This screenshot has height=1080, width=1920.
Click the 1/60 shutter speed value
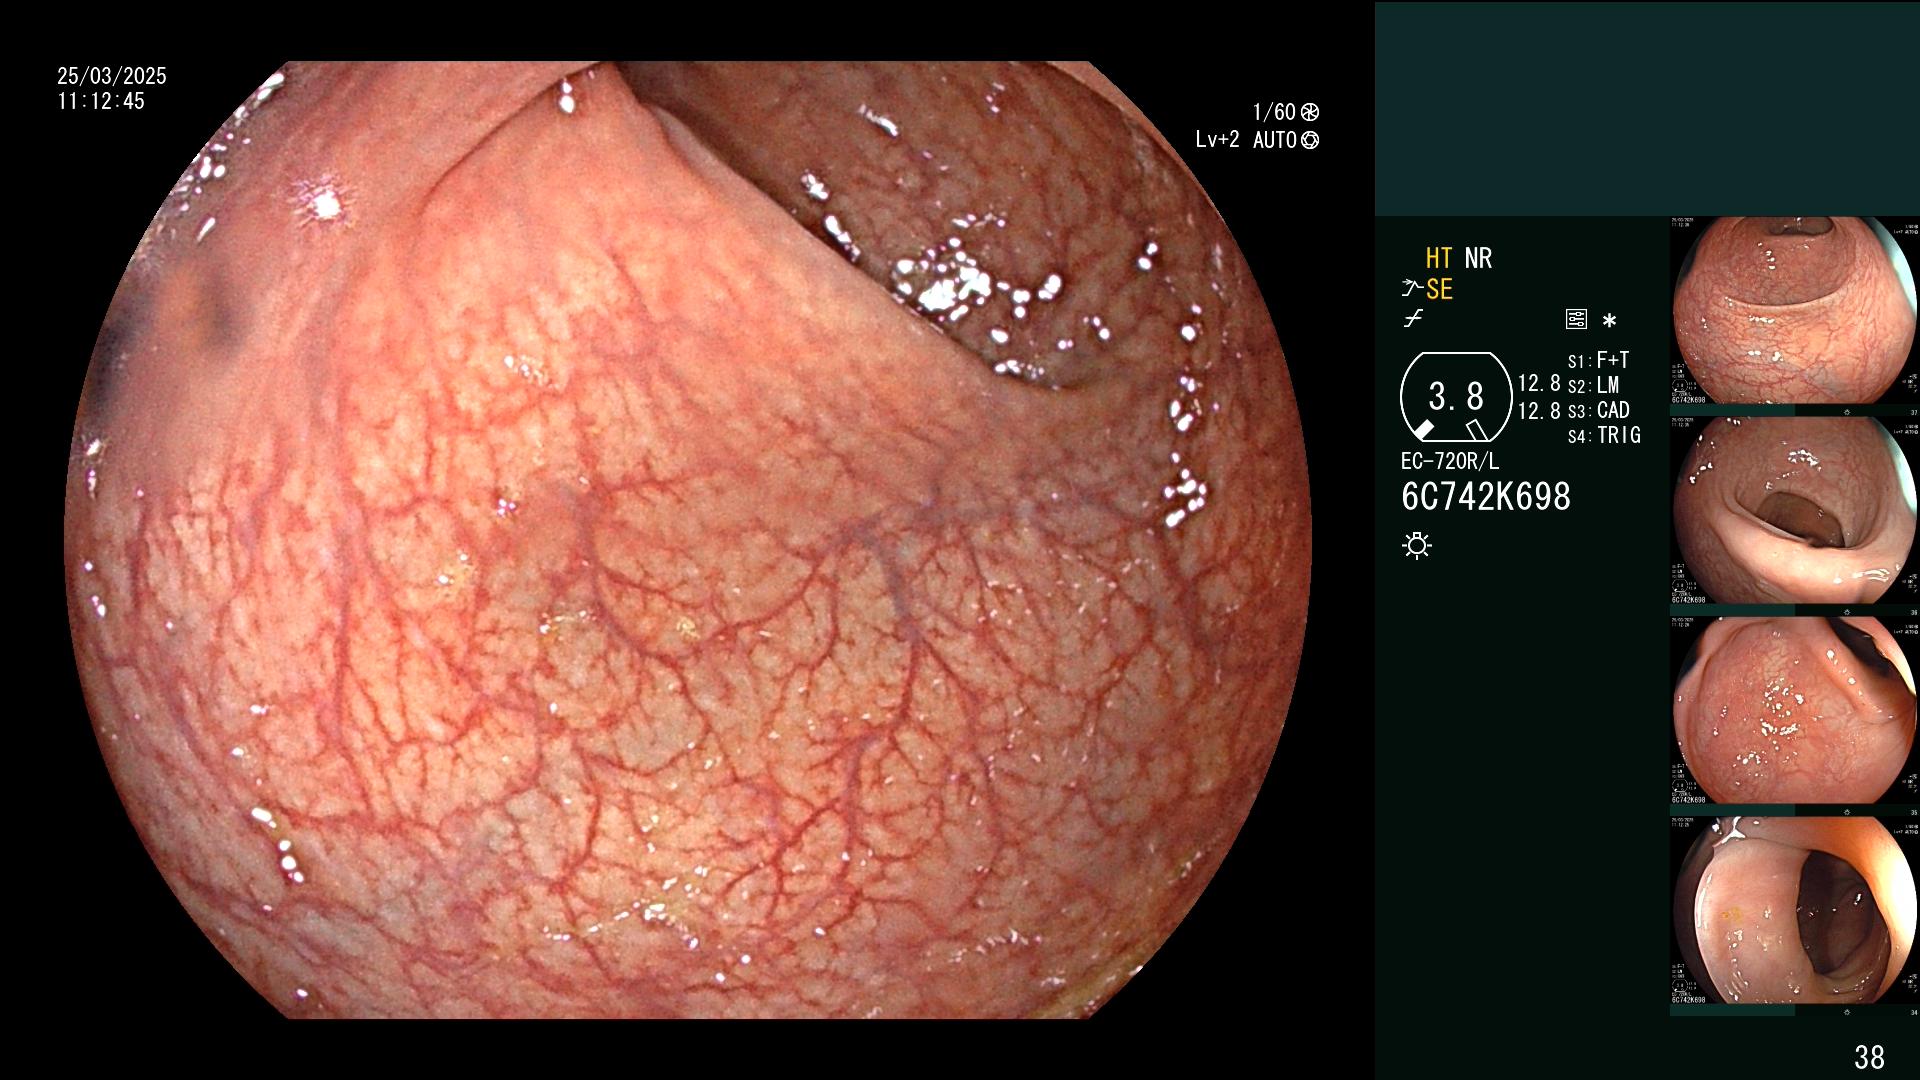click(x=1274, y=112)
